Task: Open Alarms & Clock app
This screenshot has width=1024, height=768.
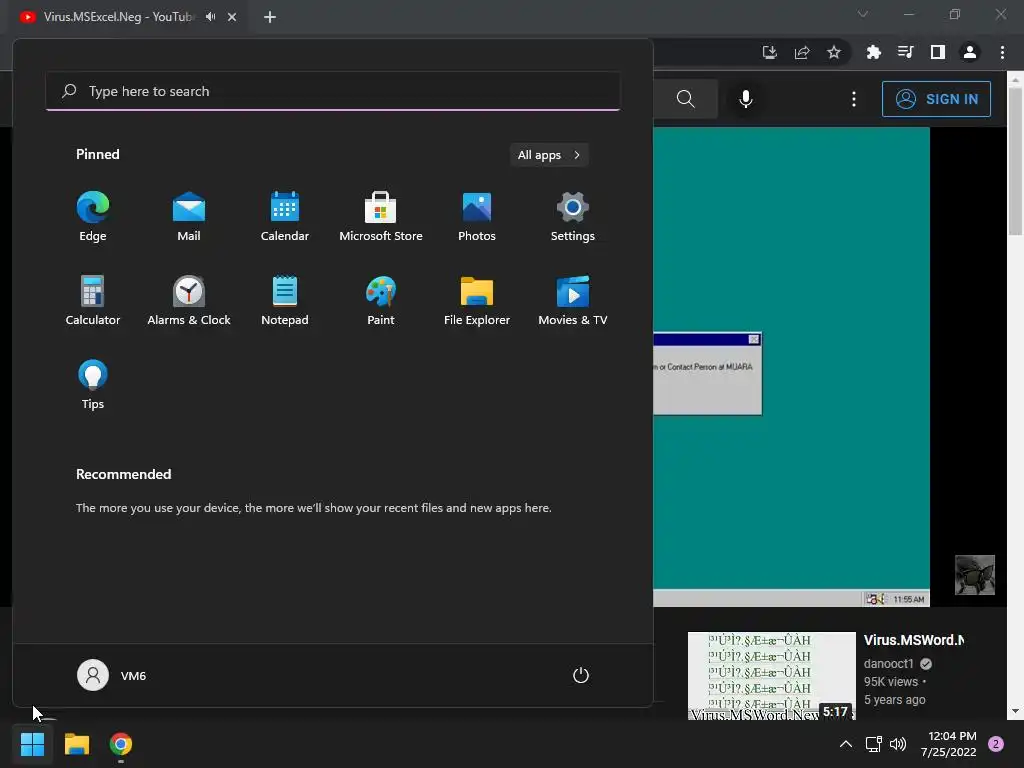Action: [x=189, y=300]
